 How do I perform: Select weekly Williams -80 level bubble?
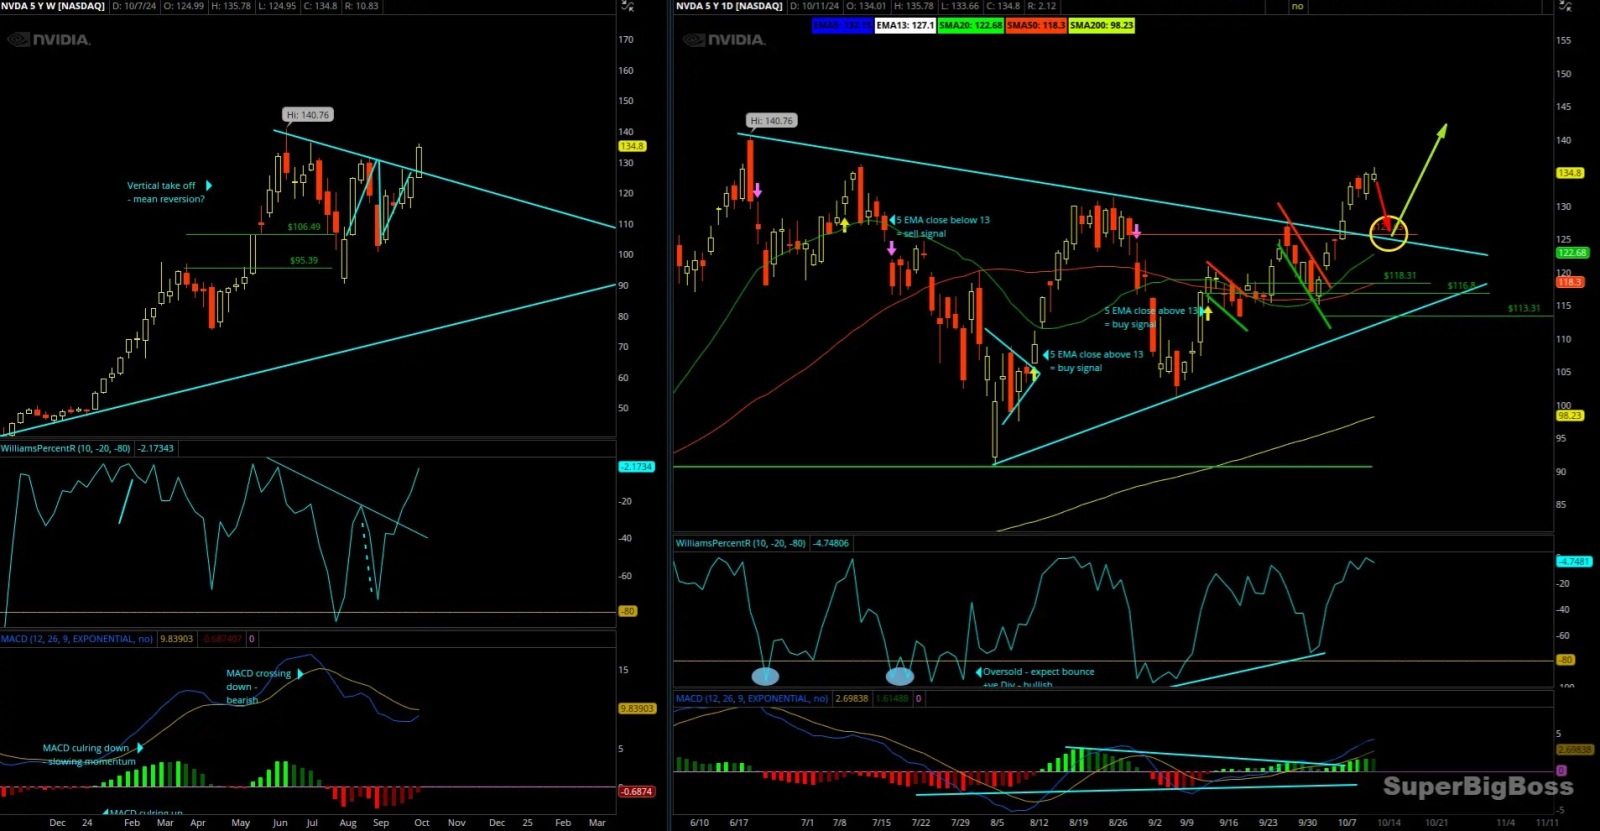point(628,611)
